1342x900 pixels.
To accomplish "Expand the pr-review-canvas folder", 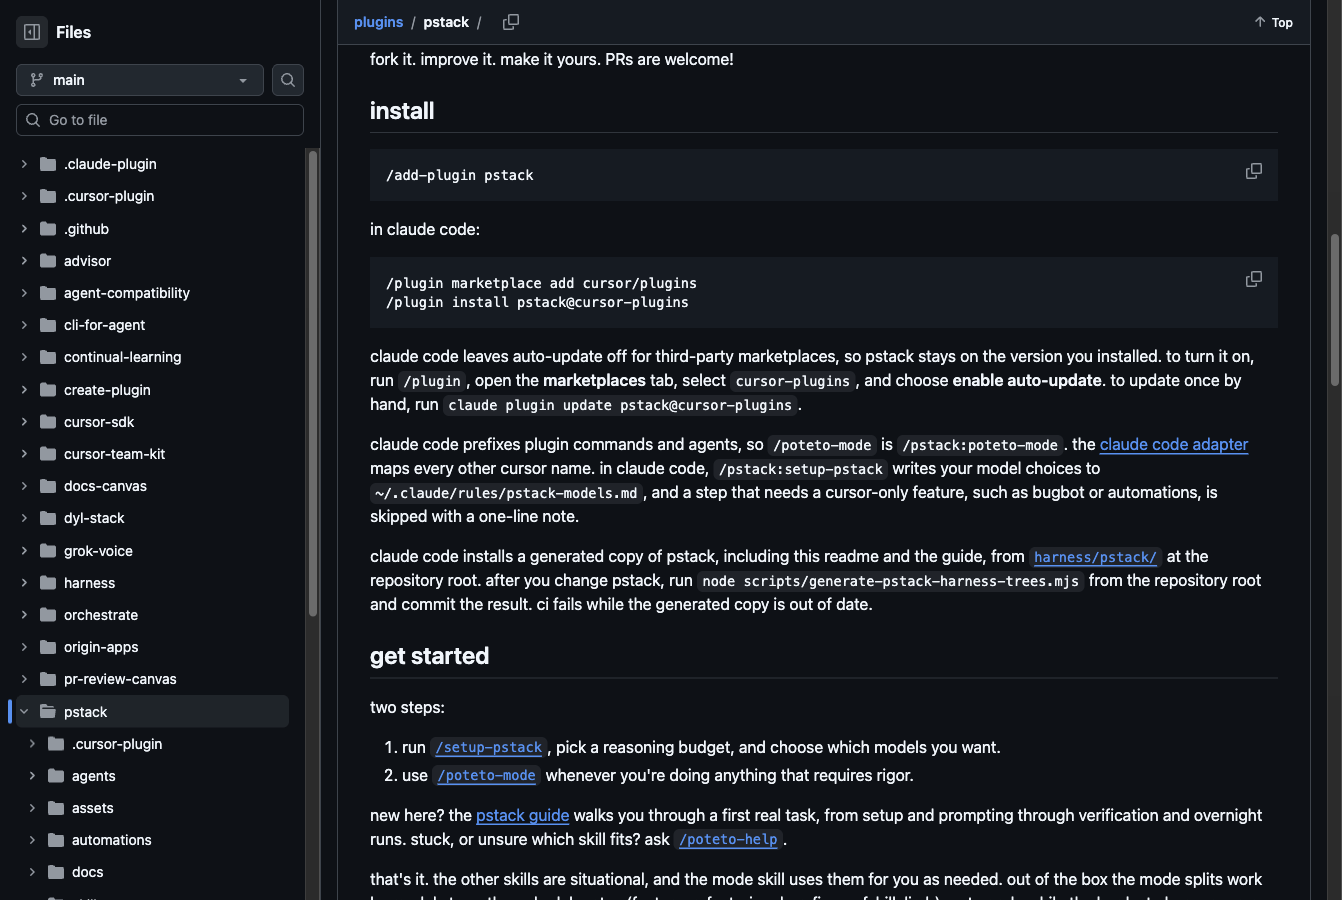I will 24,679.
